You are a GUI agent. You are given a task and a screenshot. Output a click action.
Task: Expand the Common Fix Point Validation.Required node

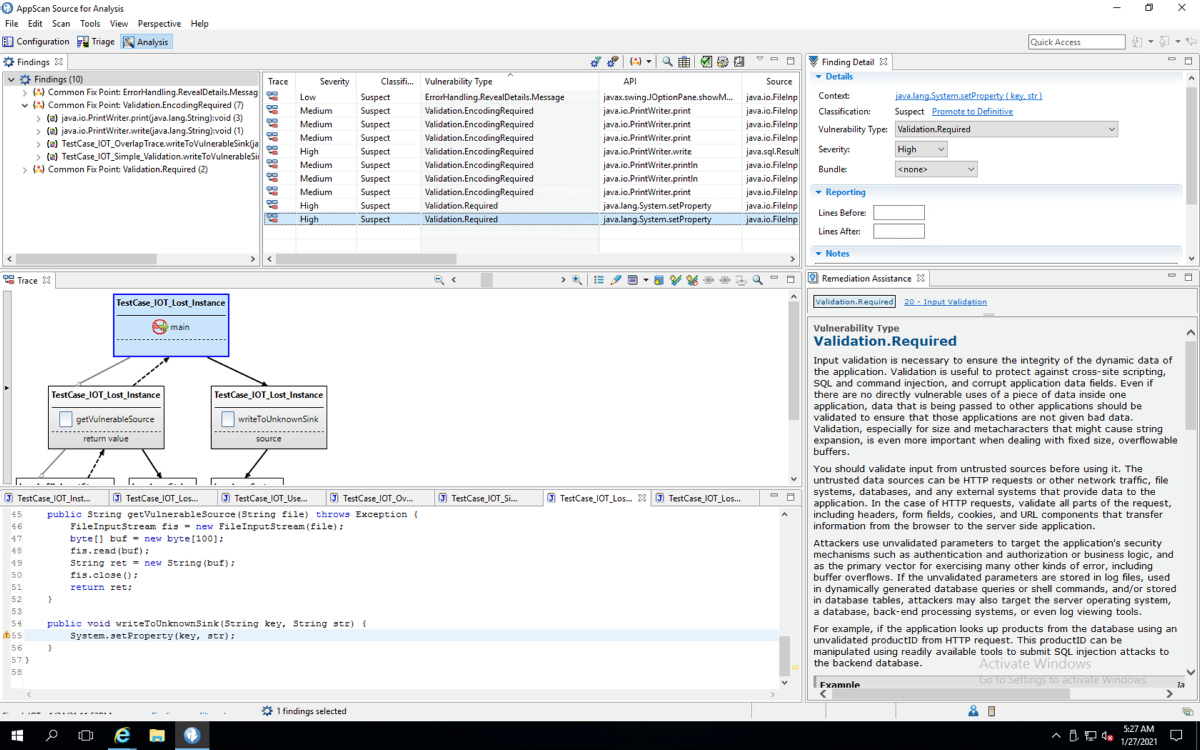pyautogui.click(x=23, y=169)
